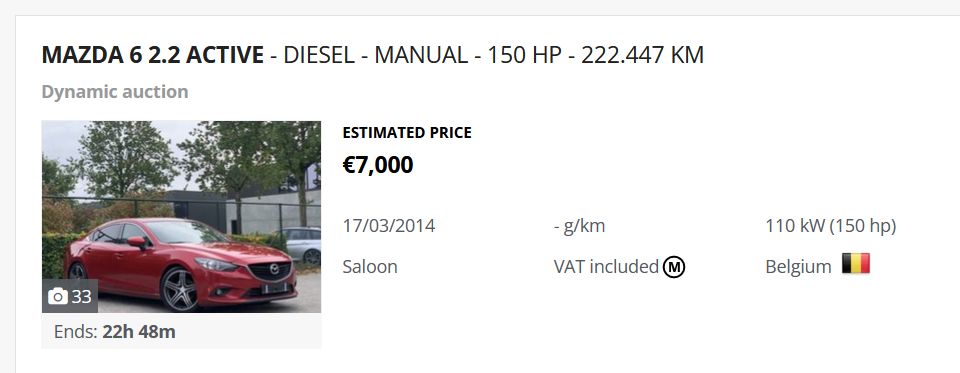The height and width of the screenshot is (373, 960).
Task: Open the MAZDA 6 2.2 ACTIVE listing title
Action: (152, 55)
